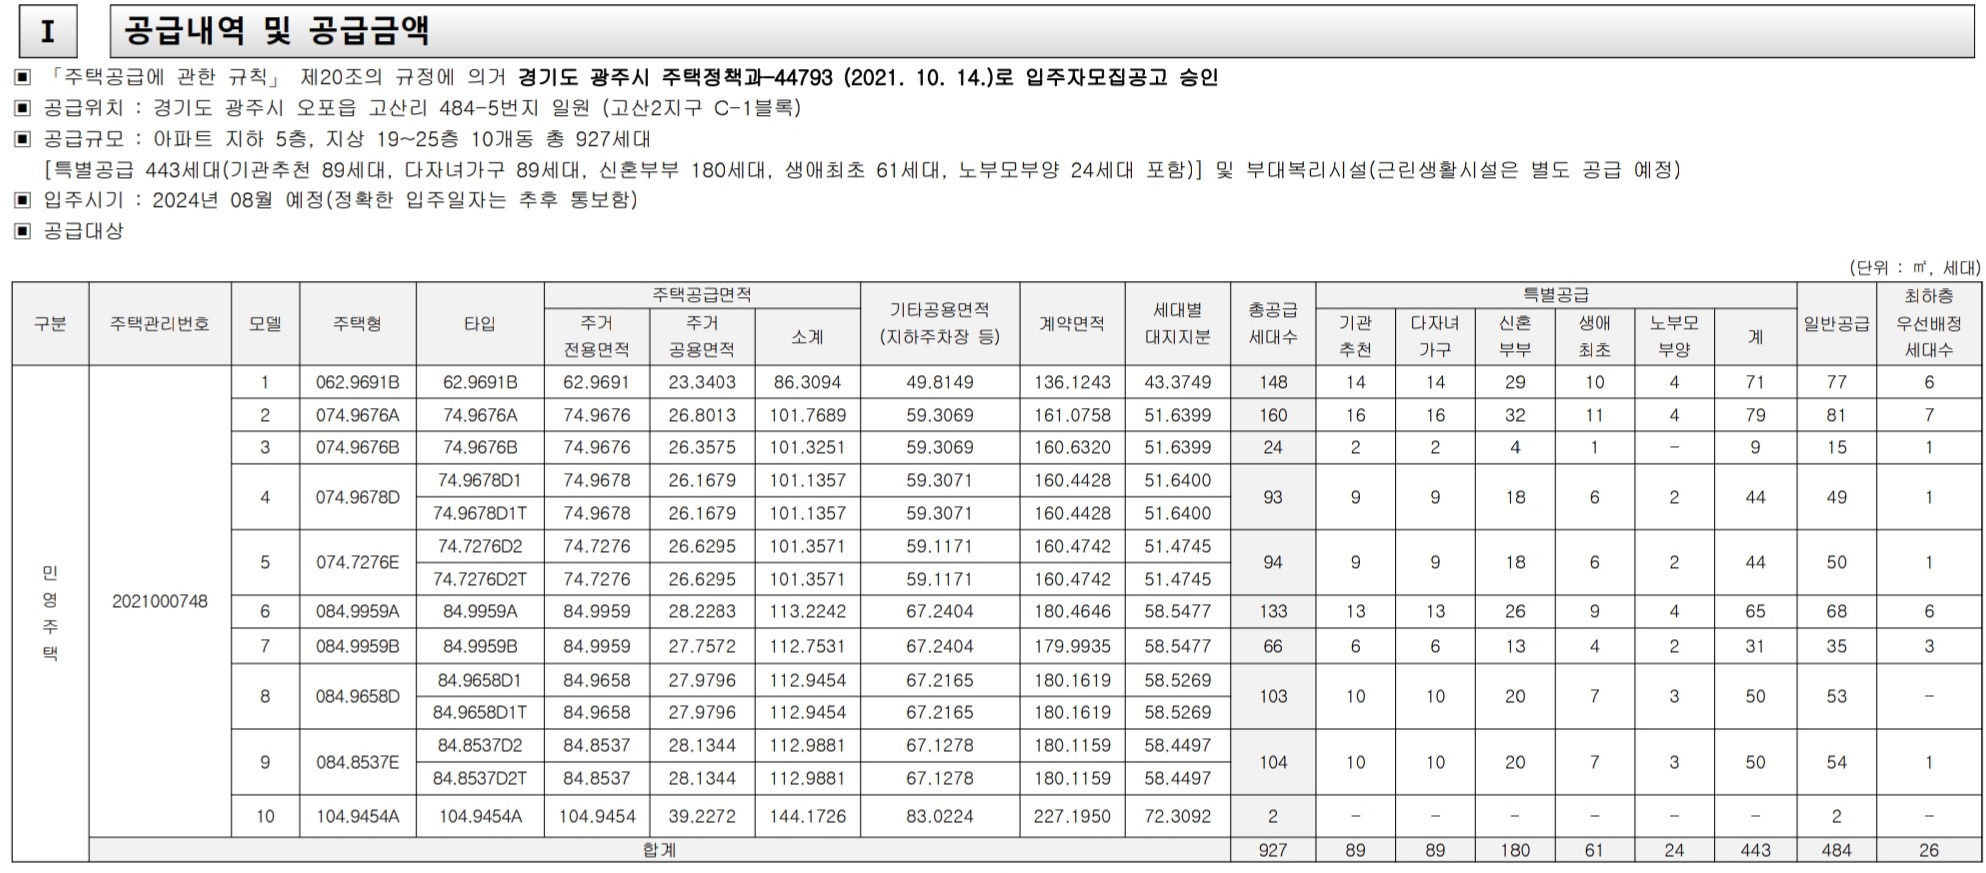Click the '모델' column header
The height and width of the screenshot is (873, 1986).
265,324
